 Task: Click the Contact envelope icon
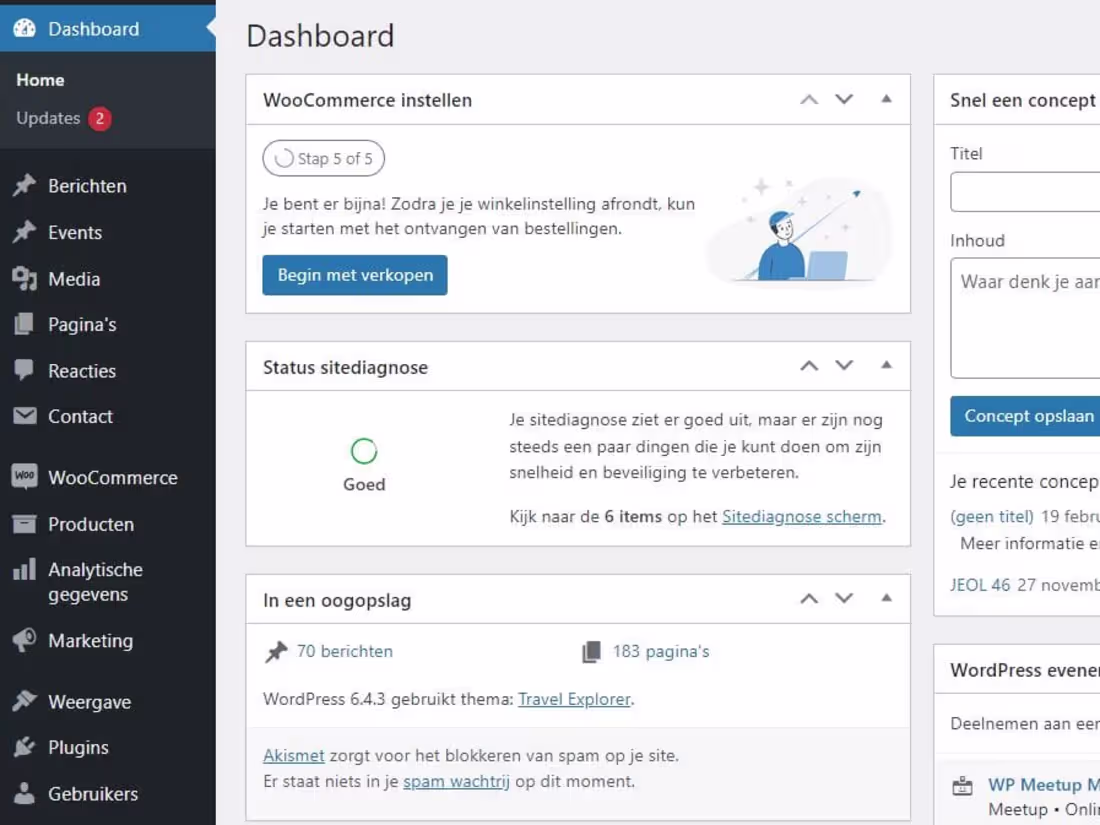[25, 416]
